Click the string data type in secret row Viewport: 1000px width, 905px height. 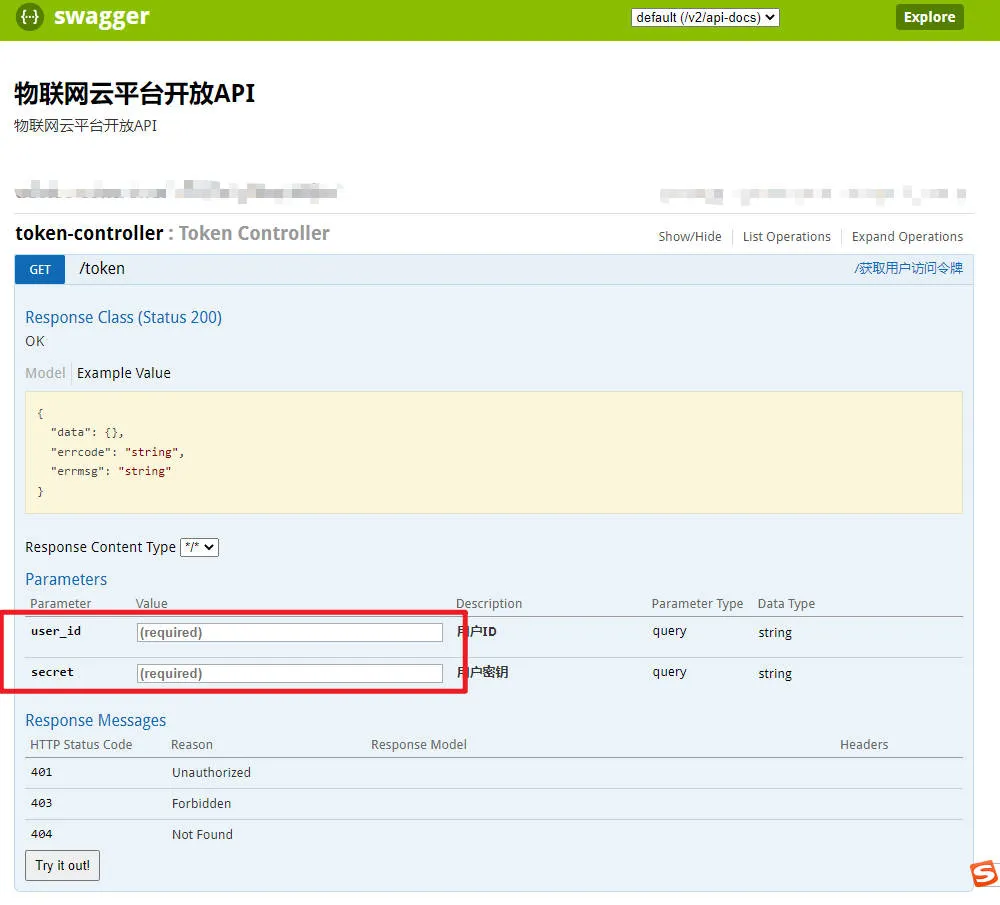[x=775, y=673]
